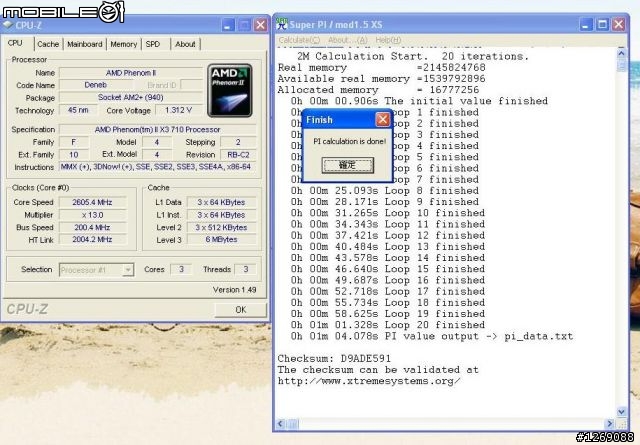Viewport: 640px width, 445px height.
Task: Click the scroll down arrow in Super PI
Action: pyautogui.click(x=621, y=412)
